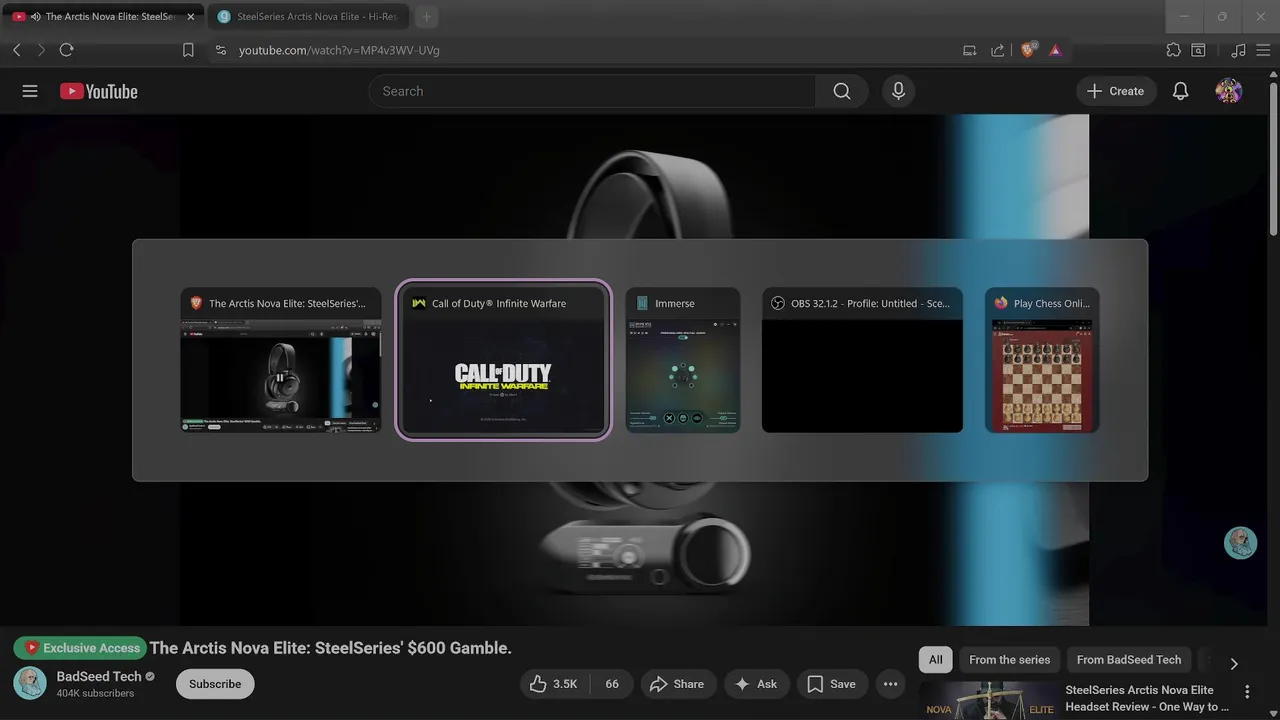This screenshot has height=720, width=1280.
Task: Open the music note playlist icon
Action: click(1238, 50)
